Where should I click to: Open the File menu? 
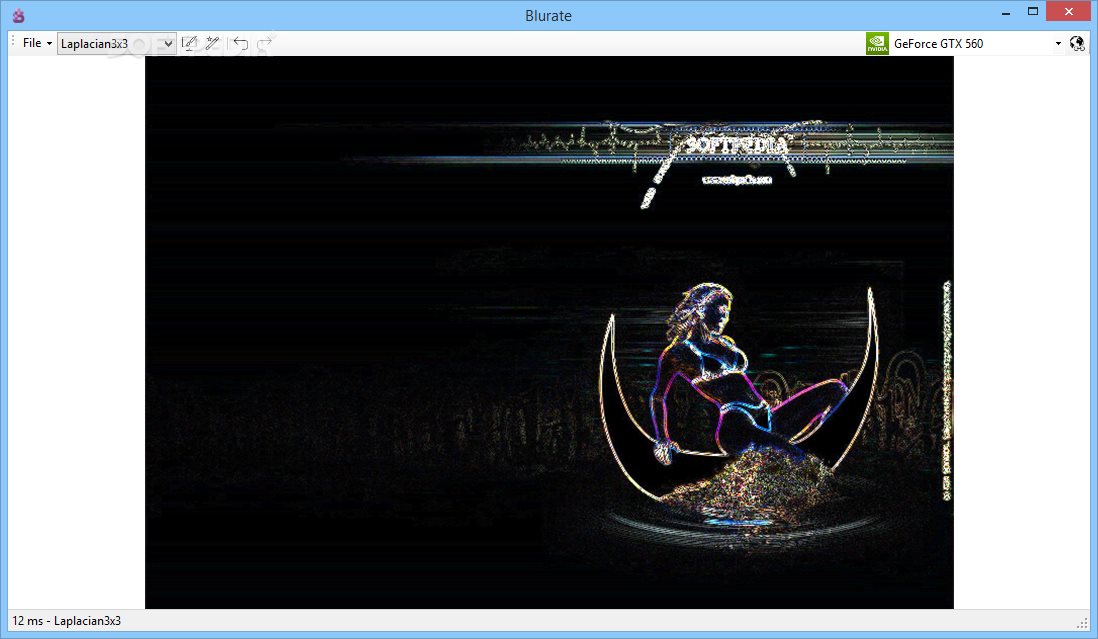(x=37, y=43)
